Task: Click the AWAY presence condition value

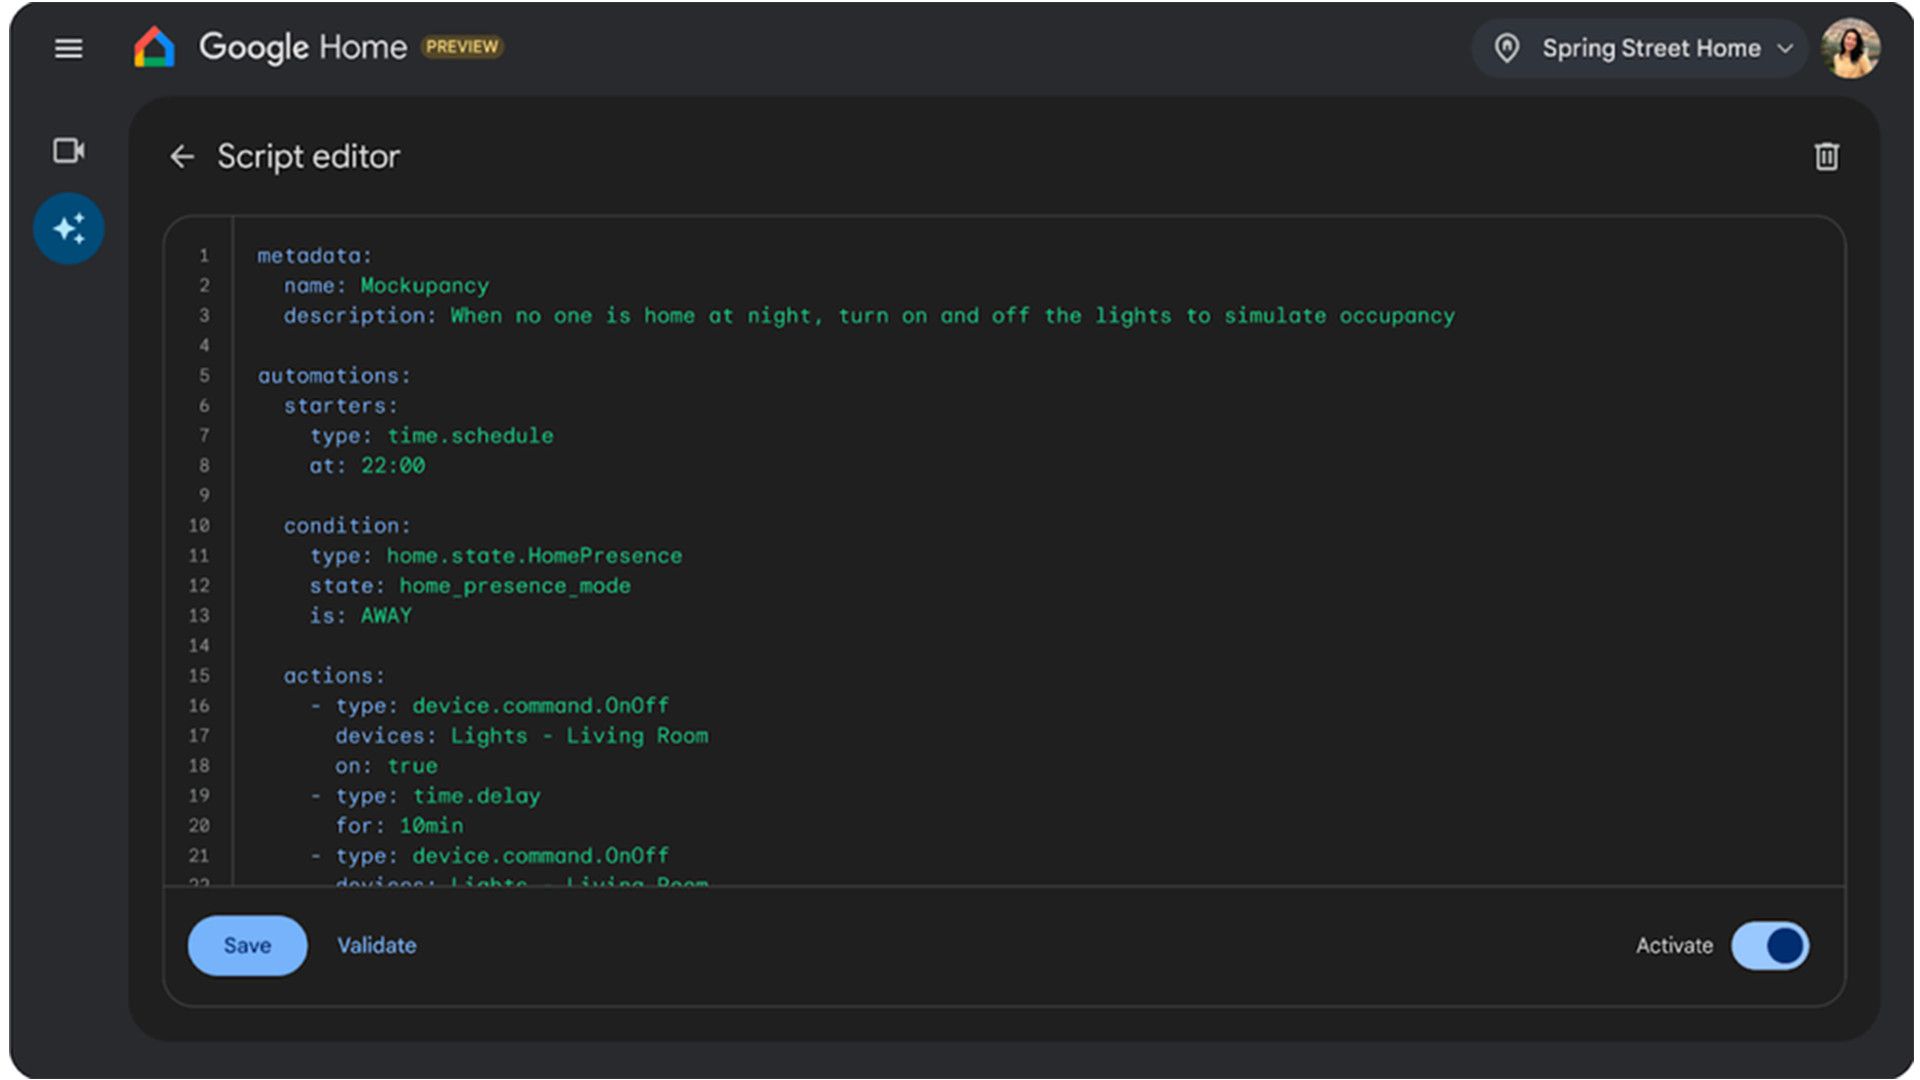Action: 386,615
